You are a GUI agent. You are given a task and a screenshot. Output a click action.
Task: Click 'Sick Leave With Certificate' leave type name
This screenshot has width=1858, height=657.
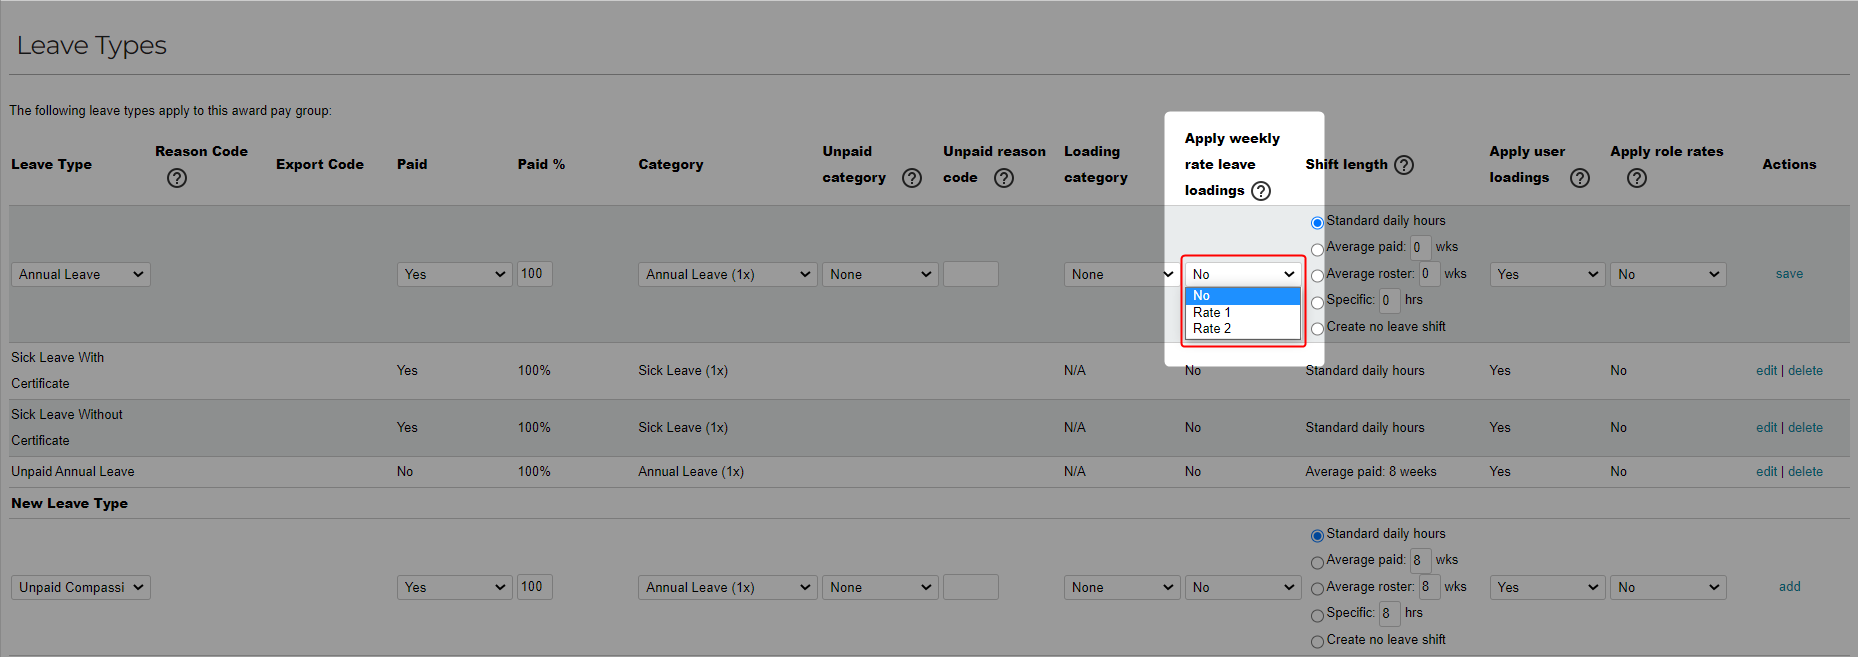(57, 370)
